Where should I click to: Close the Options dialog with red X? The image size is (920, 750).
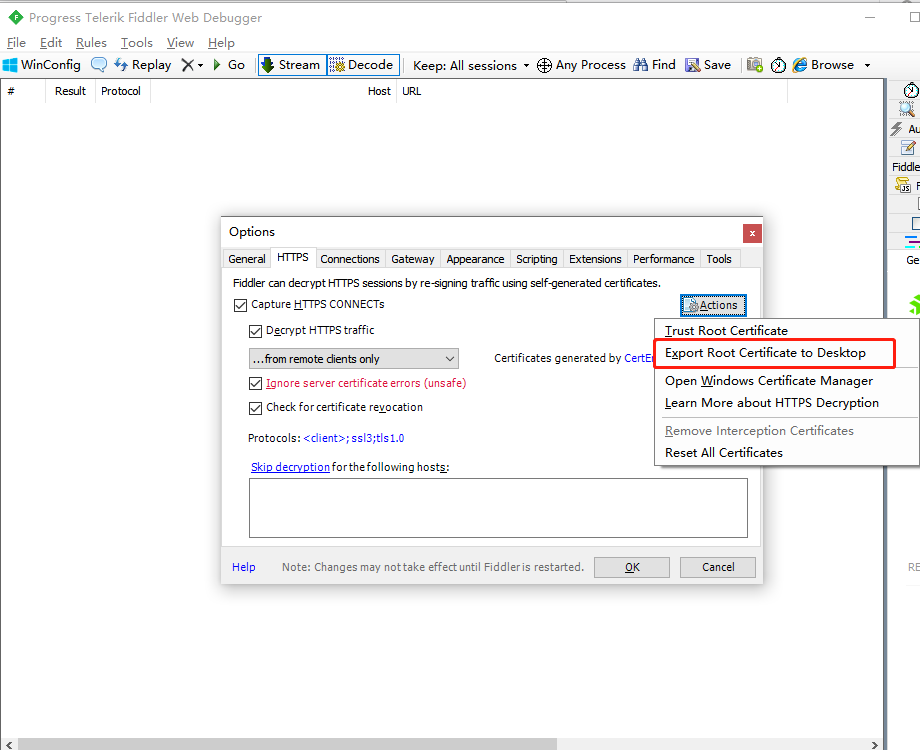pos(752,234)
